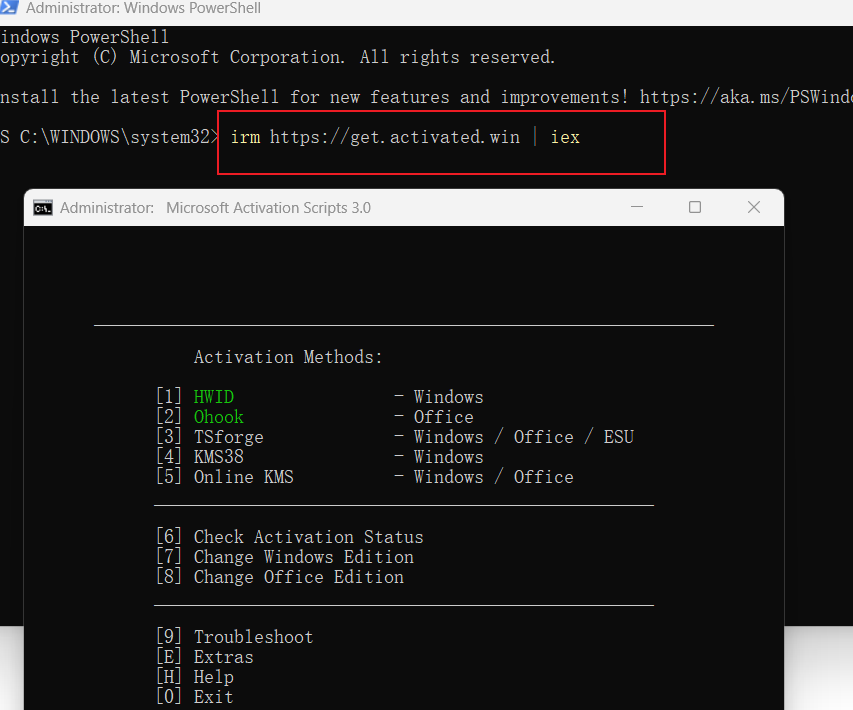This screenshot has width=853, height=710.
Task: Select the KMS38 option
Action: [x=200, y=456]
